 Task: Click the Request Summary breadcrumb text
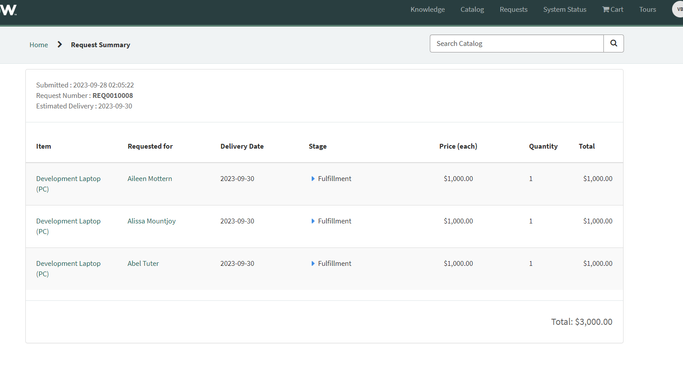(101, 45)
